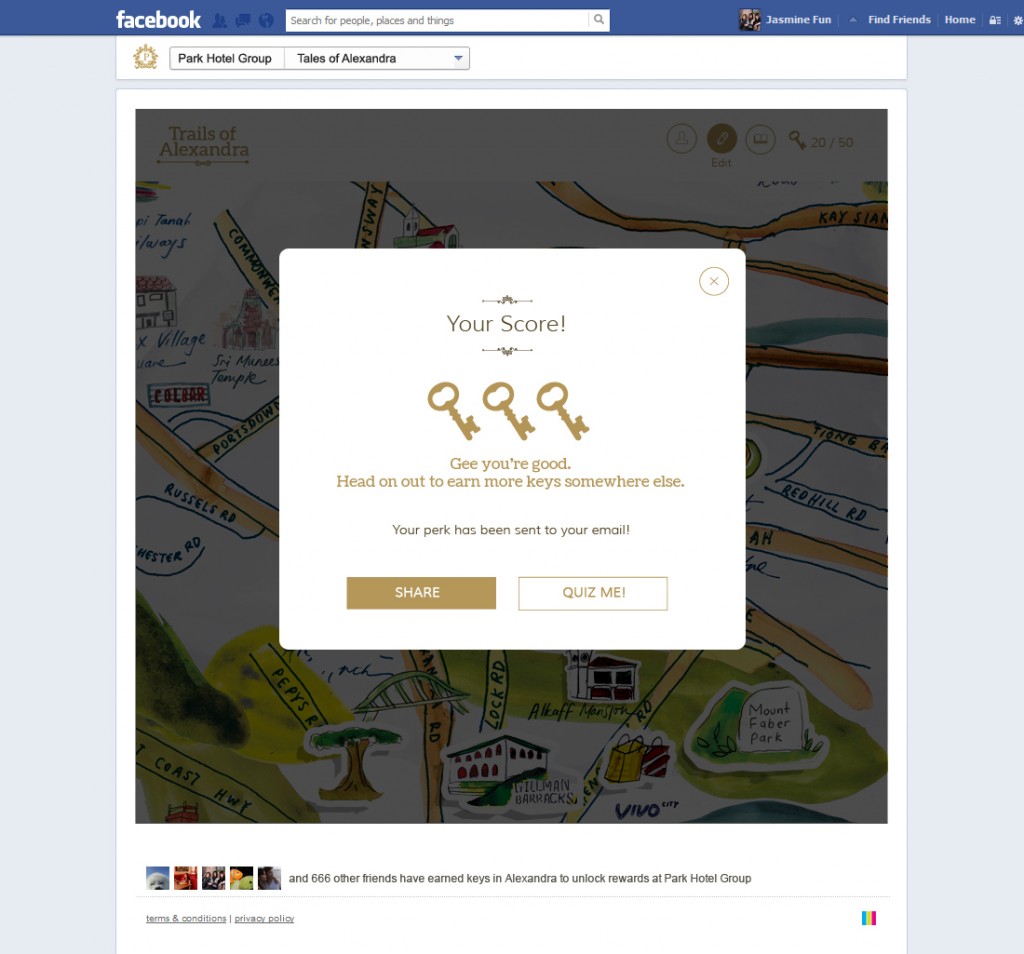The width and height of the screenshot is (1024, 954).
Task: Click the SHARE button
Action: tap(421, 593)
